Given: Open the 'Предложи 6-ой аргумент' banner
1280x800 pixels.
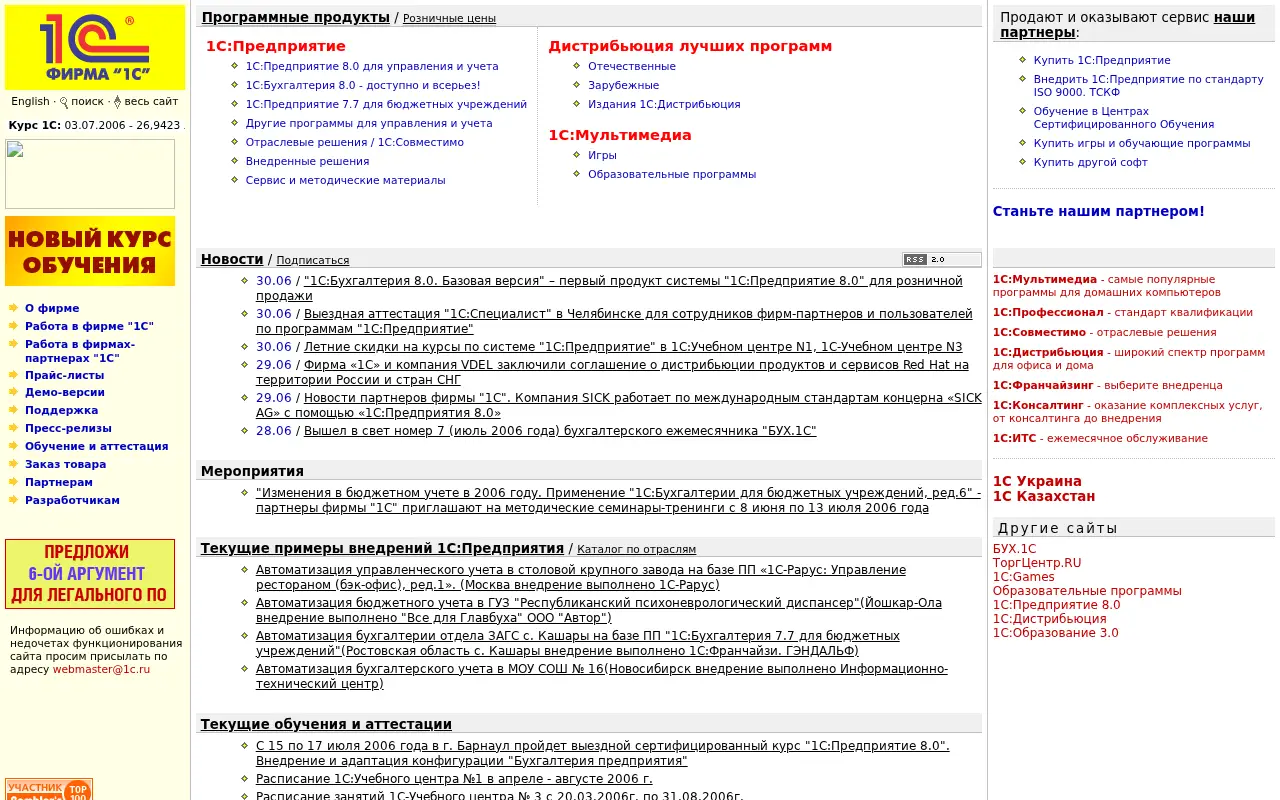Looking at the screenshot, I should [90, 574].
